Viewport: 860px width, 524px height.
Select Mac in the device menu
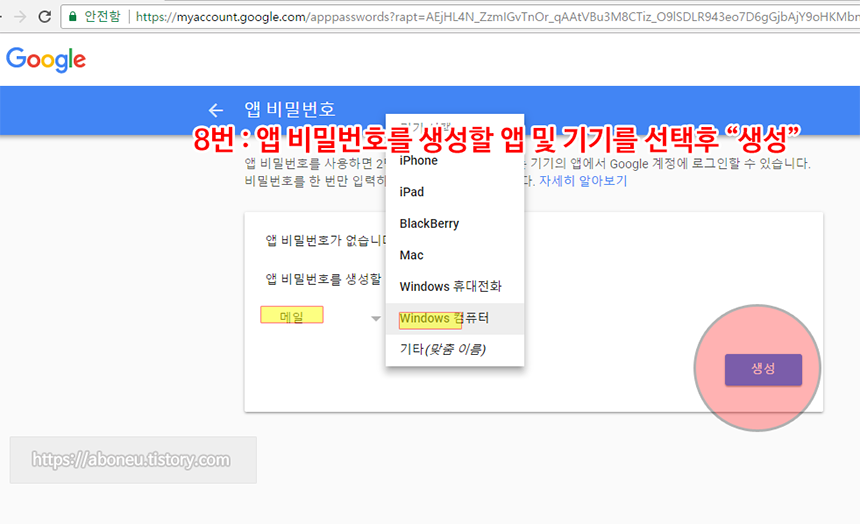pyautogui.click(x=455, y=255)
